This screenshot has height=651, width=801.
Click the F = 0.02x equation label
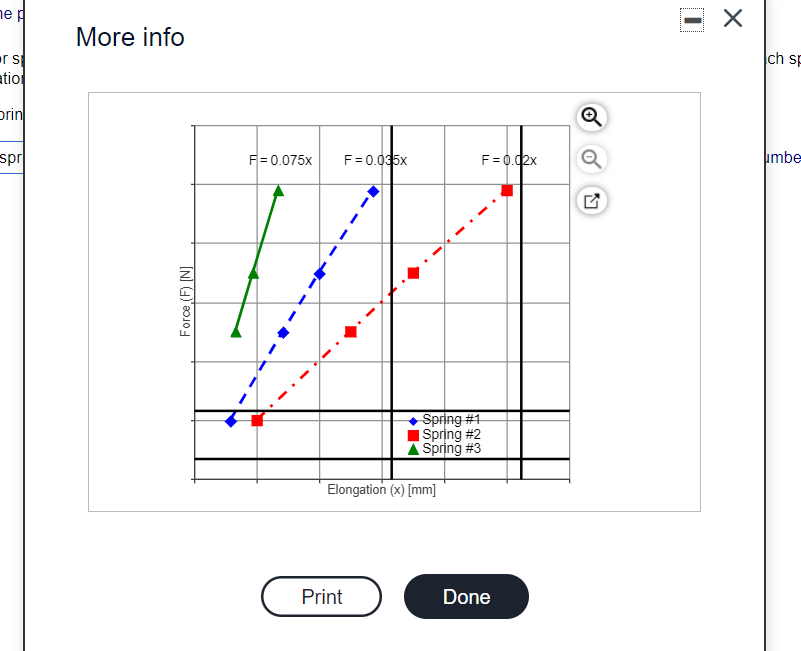point(509,159)
